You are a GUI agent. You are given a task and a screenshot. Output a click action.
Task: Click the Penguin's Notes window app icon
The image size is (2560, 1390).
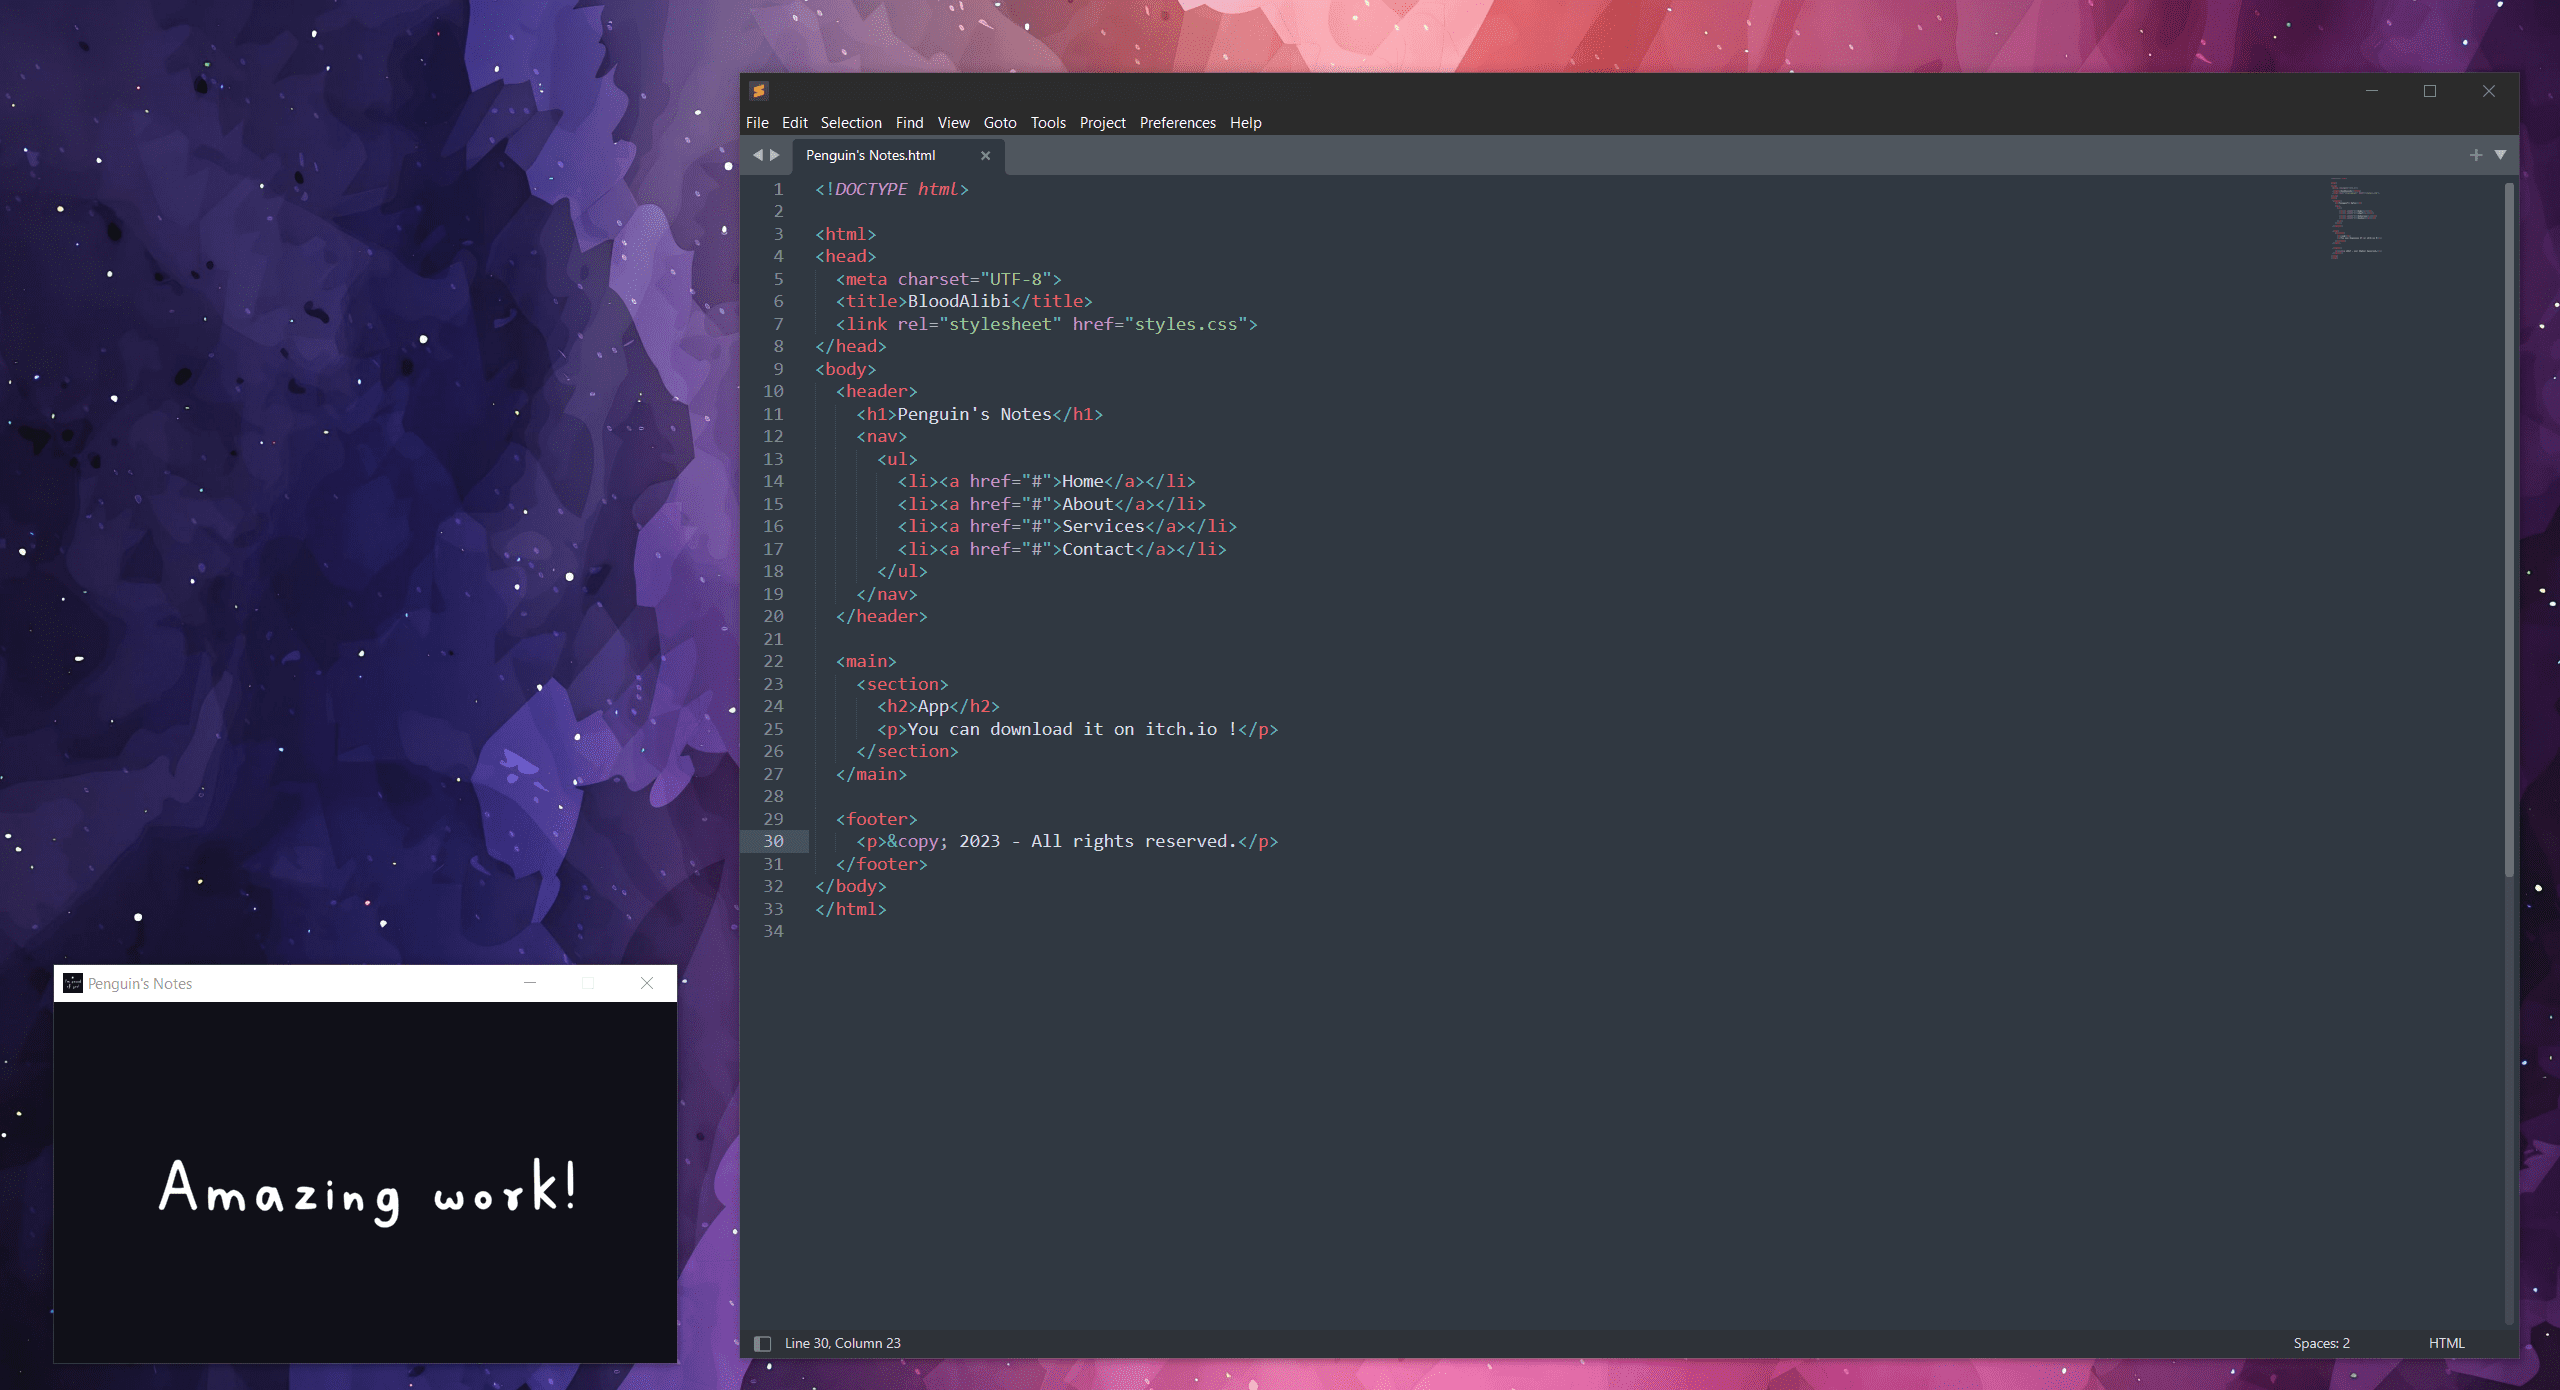72,983
